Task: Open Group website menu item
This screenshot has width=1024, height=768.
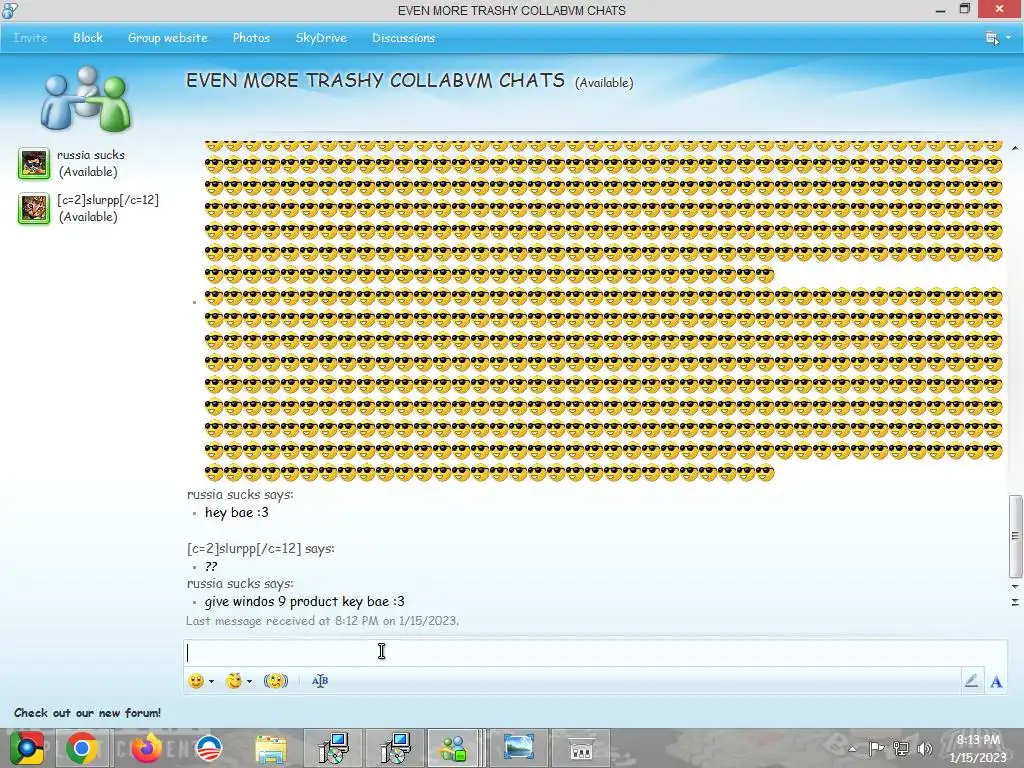Action: click(168, 38)
